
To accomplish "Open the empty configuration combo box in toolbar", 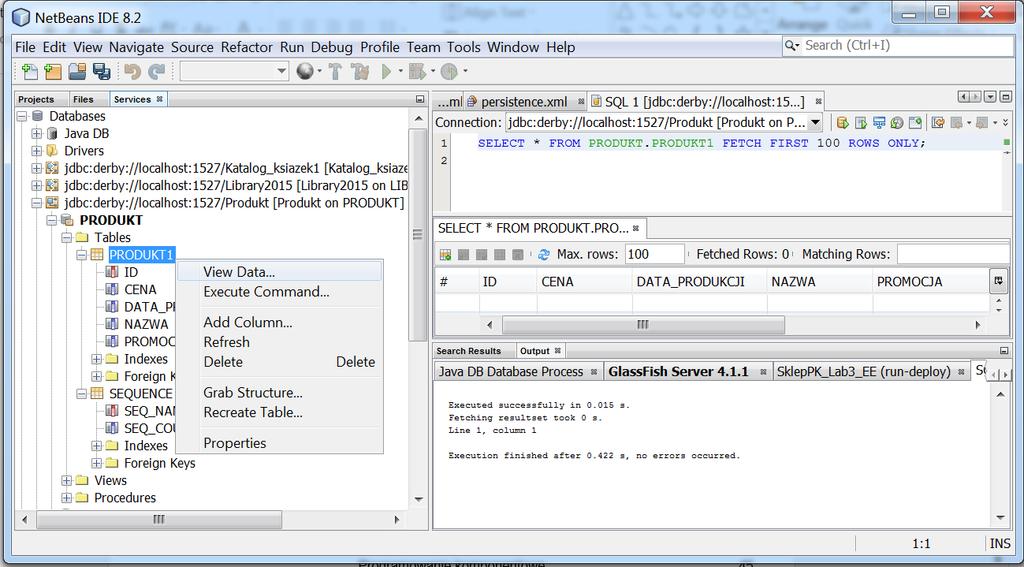I will point(234,71).
